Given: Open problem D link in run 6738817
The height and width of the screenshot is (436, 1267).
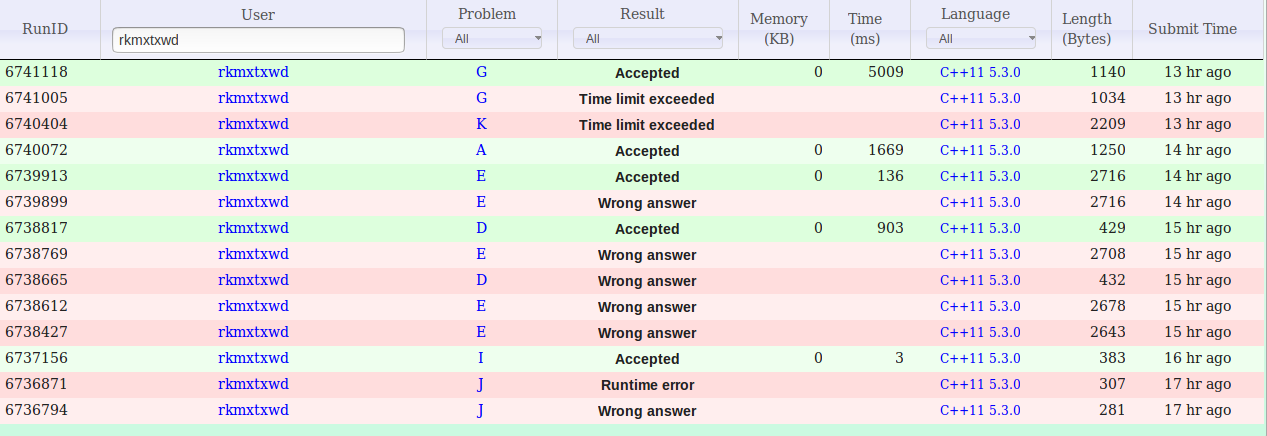Looking at the screenshot, I should (x=481, y=228).
